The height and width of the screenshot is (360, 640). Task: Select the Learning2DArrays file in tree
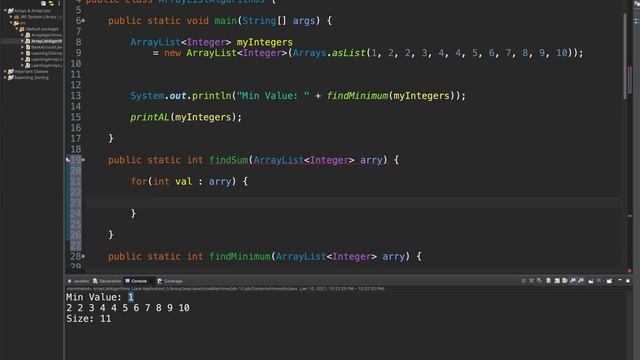[47, 53]
